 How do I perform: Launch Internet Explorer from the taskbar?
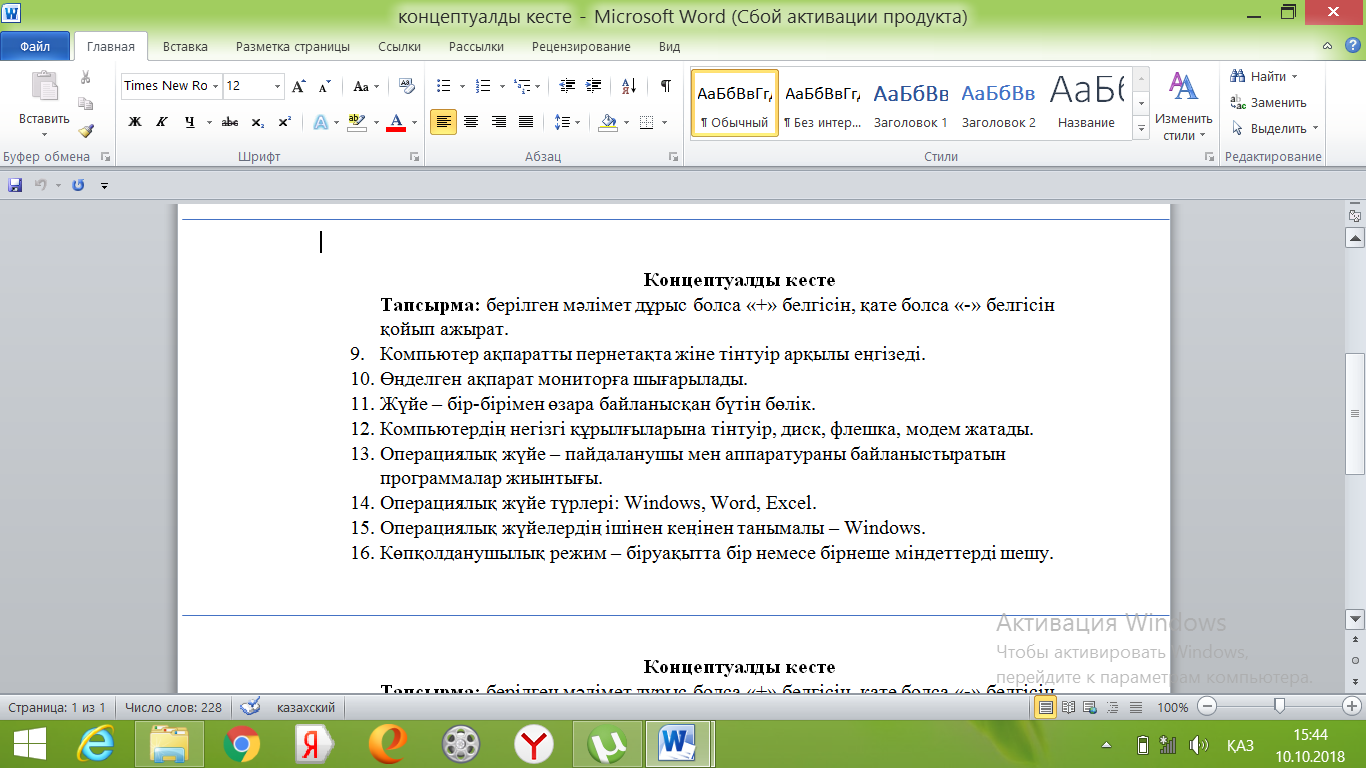coord(97,744)
